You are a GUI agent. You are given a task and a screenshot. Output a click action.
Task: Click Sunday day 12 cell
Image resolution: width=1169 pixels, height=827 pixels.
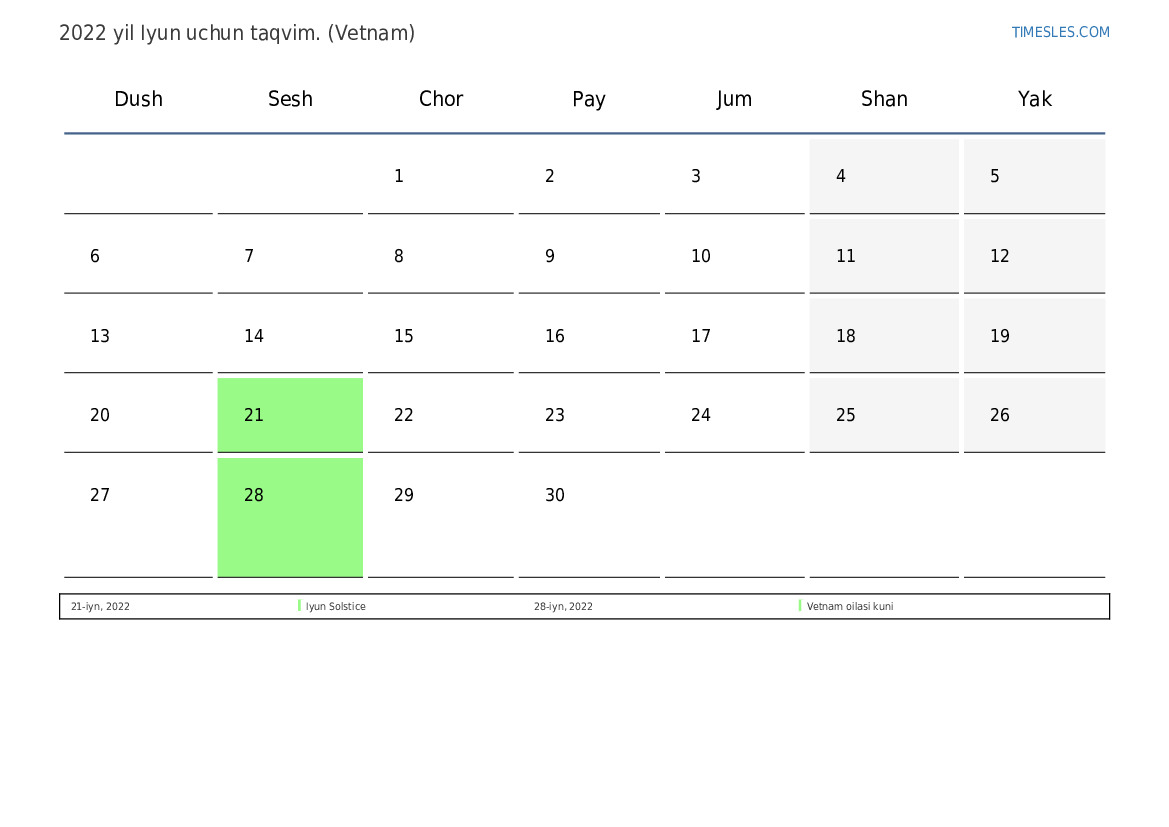[1035, 256]
